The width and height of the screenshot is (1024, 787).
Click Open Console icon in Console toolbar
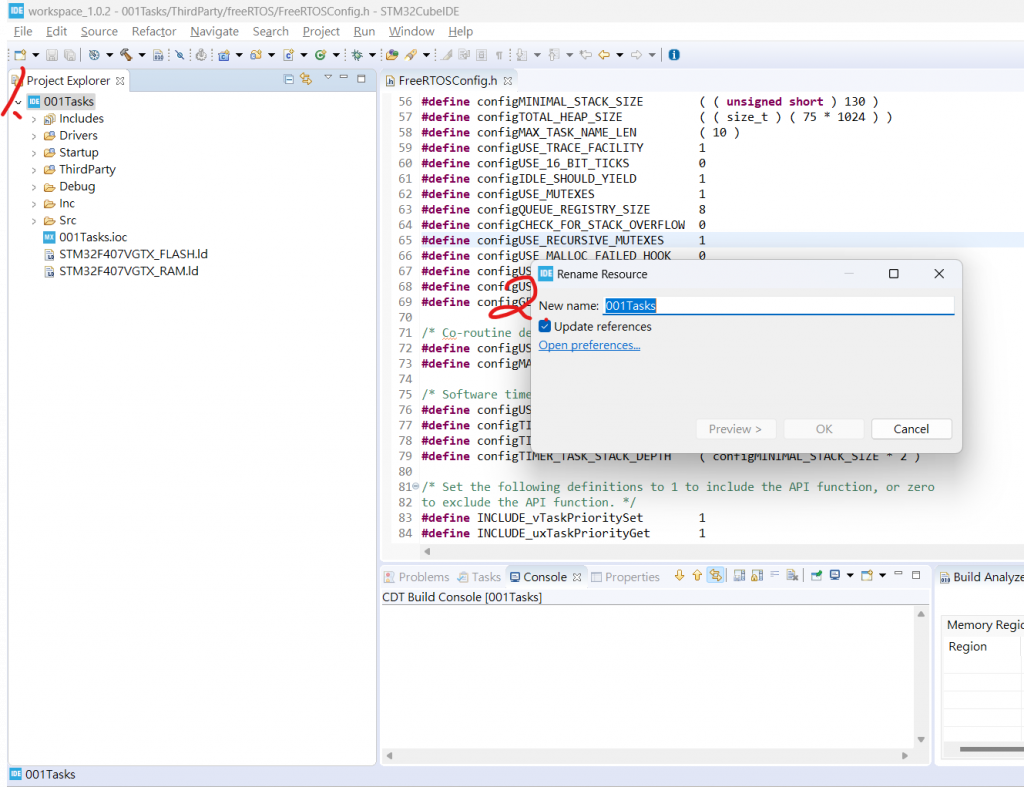(867, 576)
